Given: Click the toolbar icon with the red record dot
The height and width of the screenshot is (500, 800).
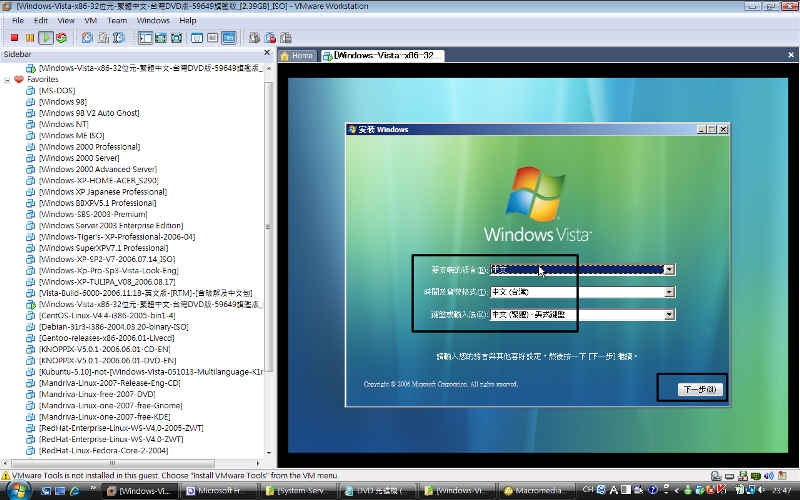Looking at the screenshot, I should click(270, 38).
